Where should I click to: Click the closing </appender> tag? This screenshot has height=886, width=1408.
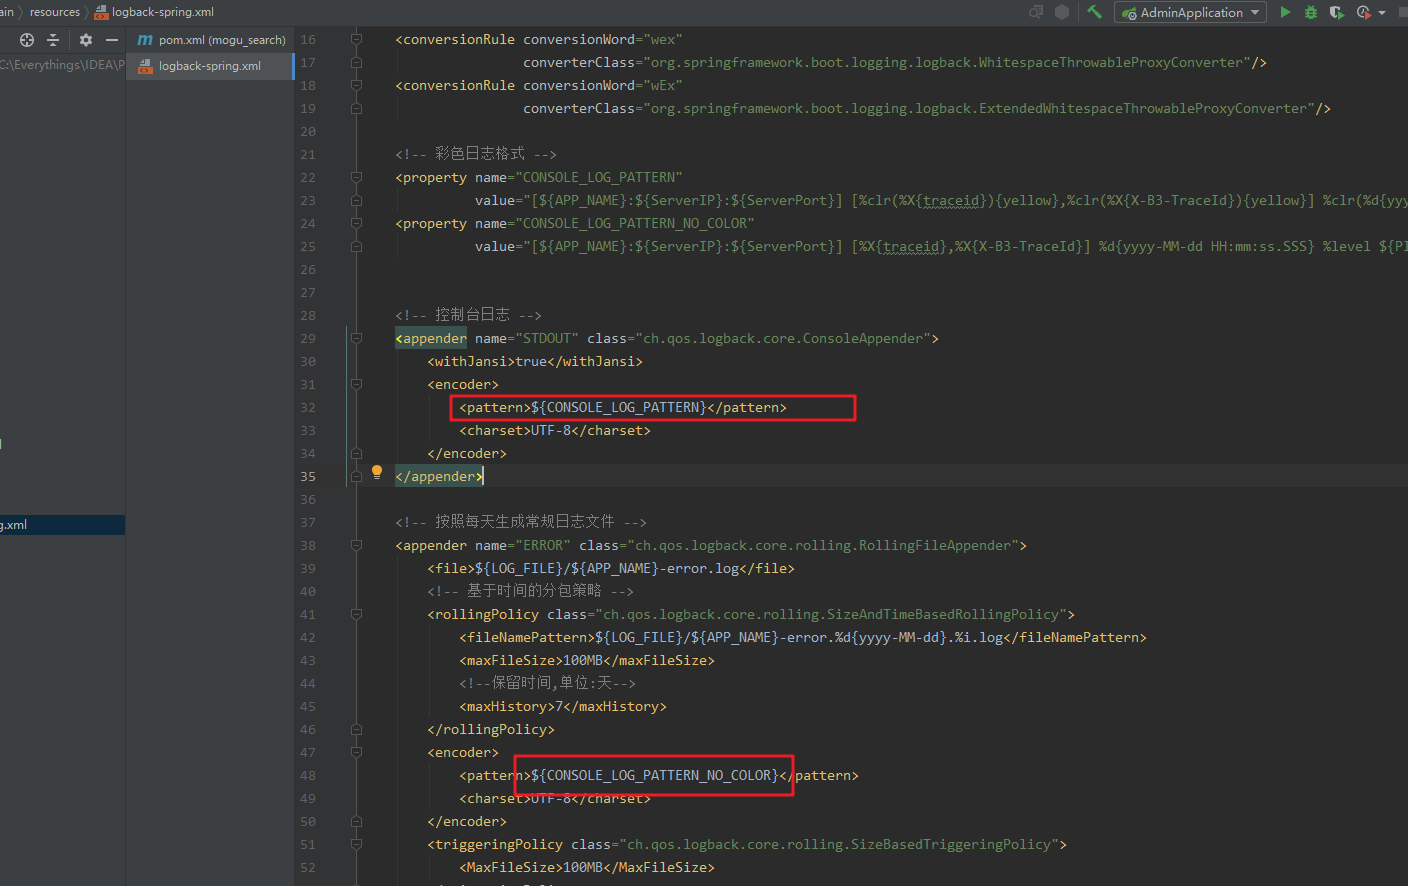coord(439,477)
